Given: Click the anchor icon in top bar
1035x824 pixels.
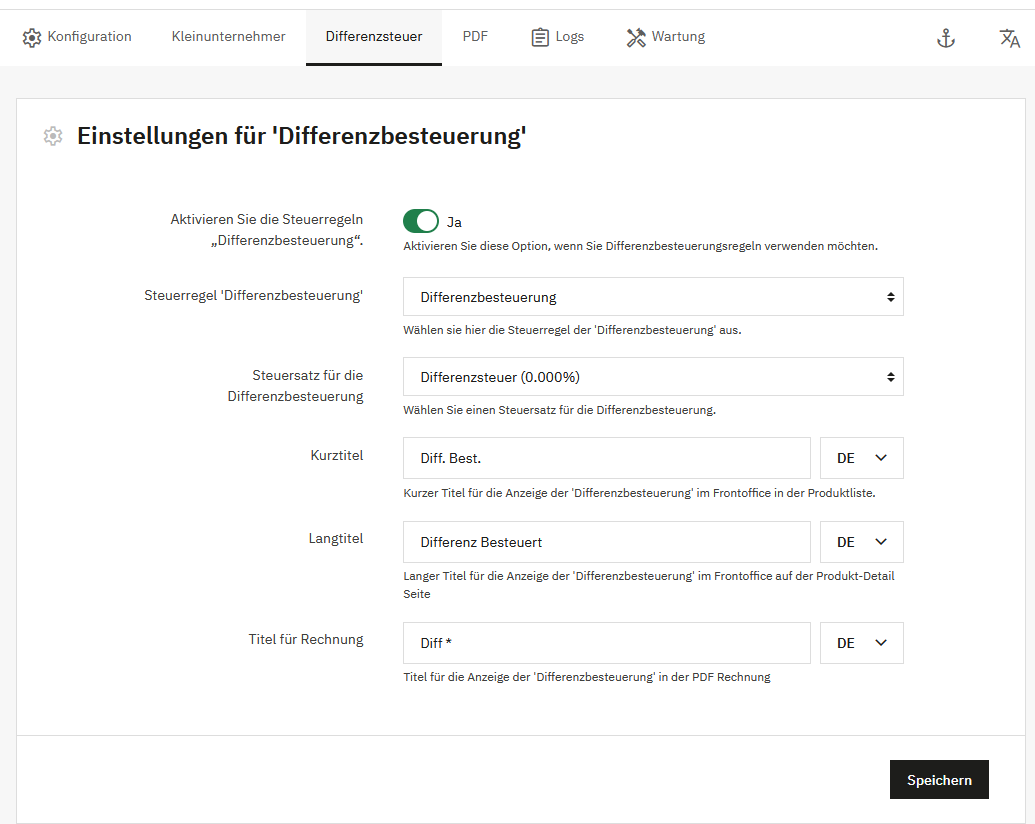Looking at the screenshot, I should point(945,38).
